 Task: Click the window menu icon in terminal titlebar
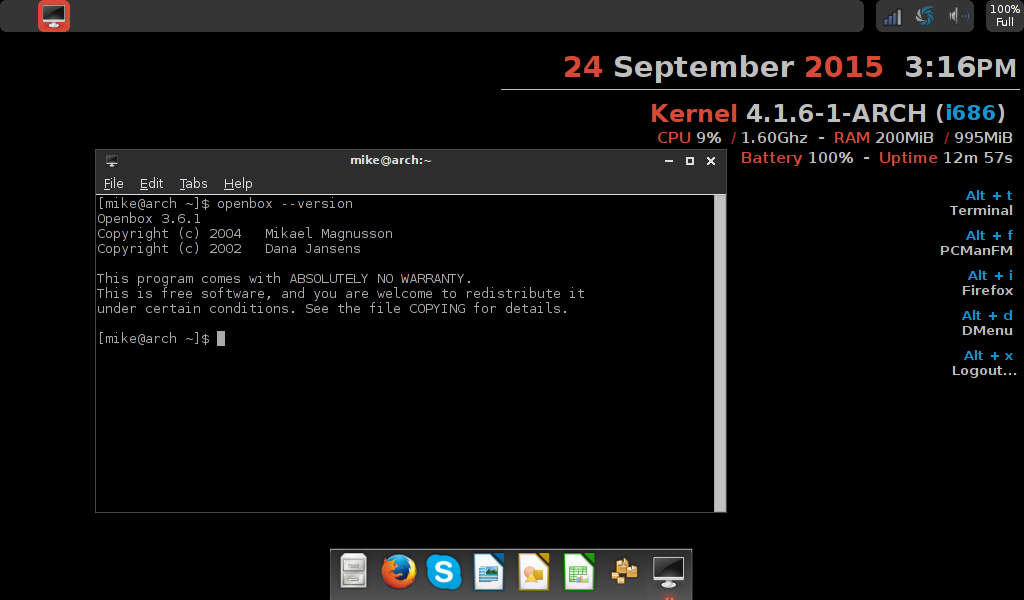click(x=112, y=160)
